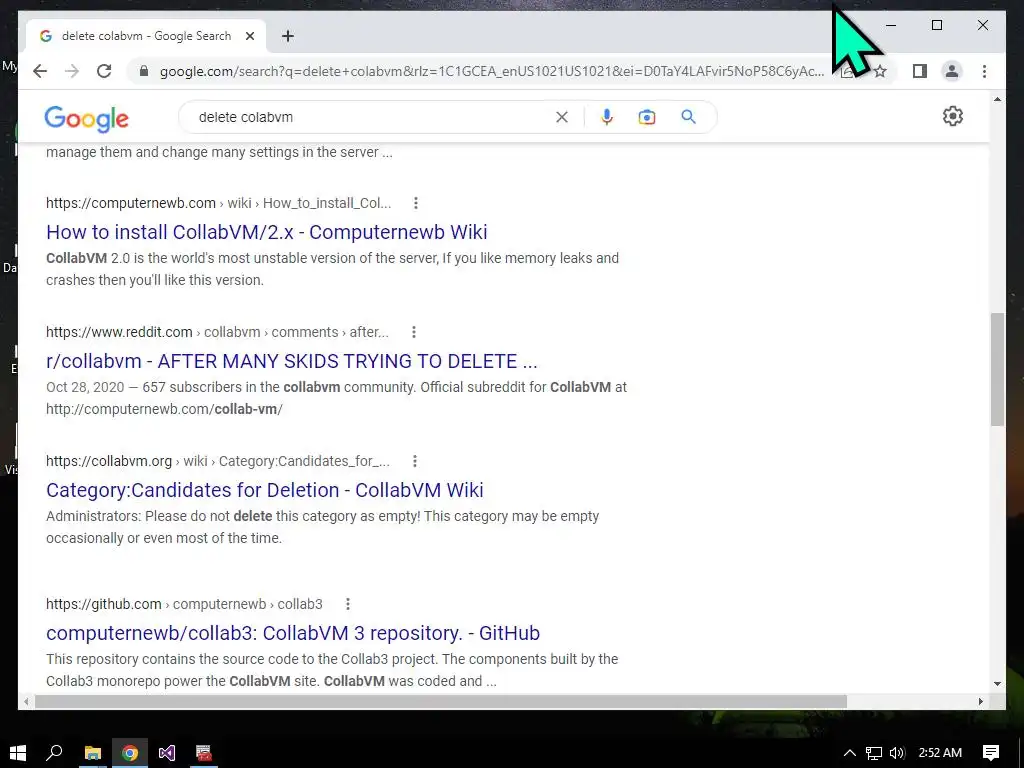Show hidden system tray icons
Screen dimensions: 1024x768
coord(850,753)
